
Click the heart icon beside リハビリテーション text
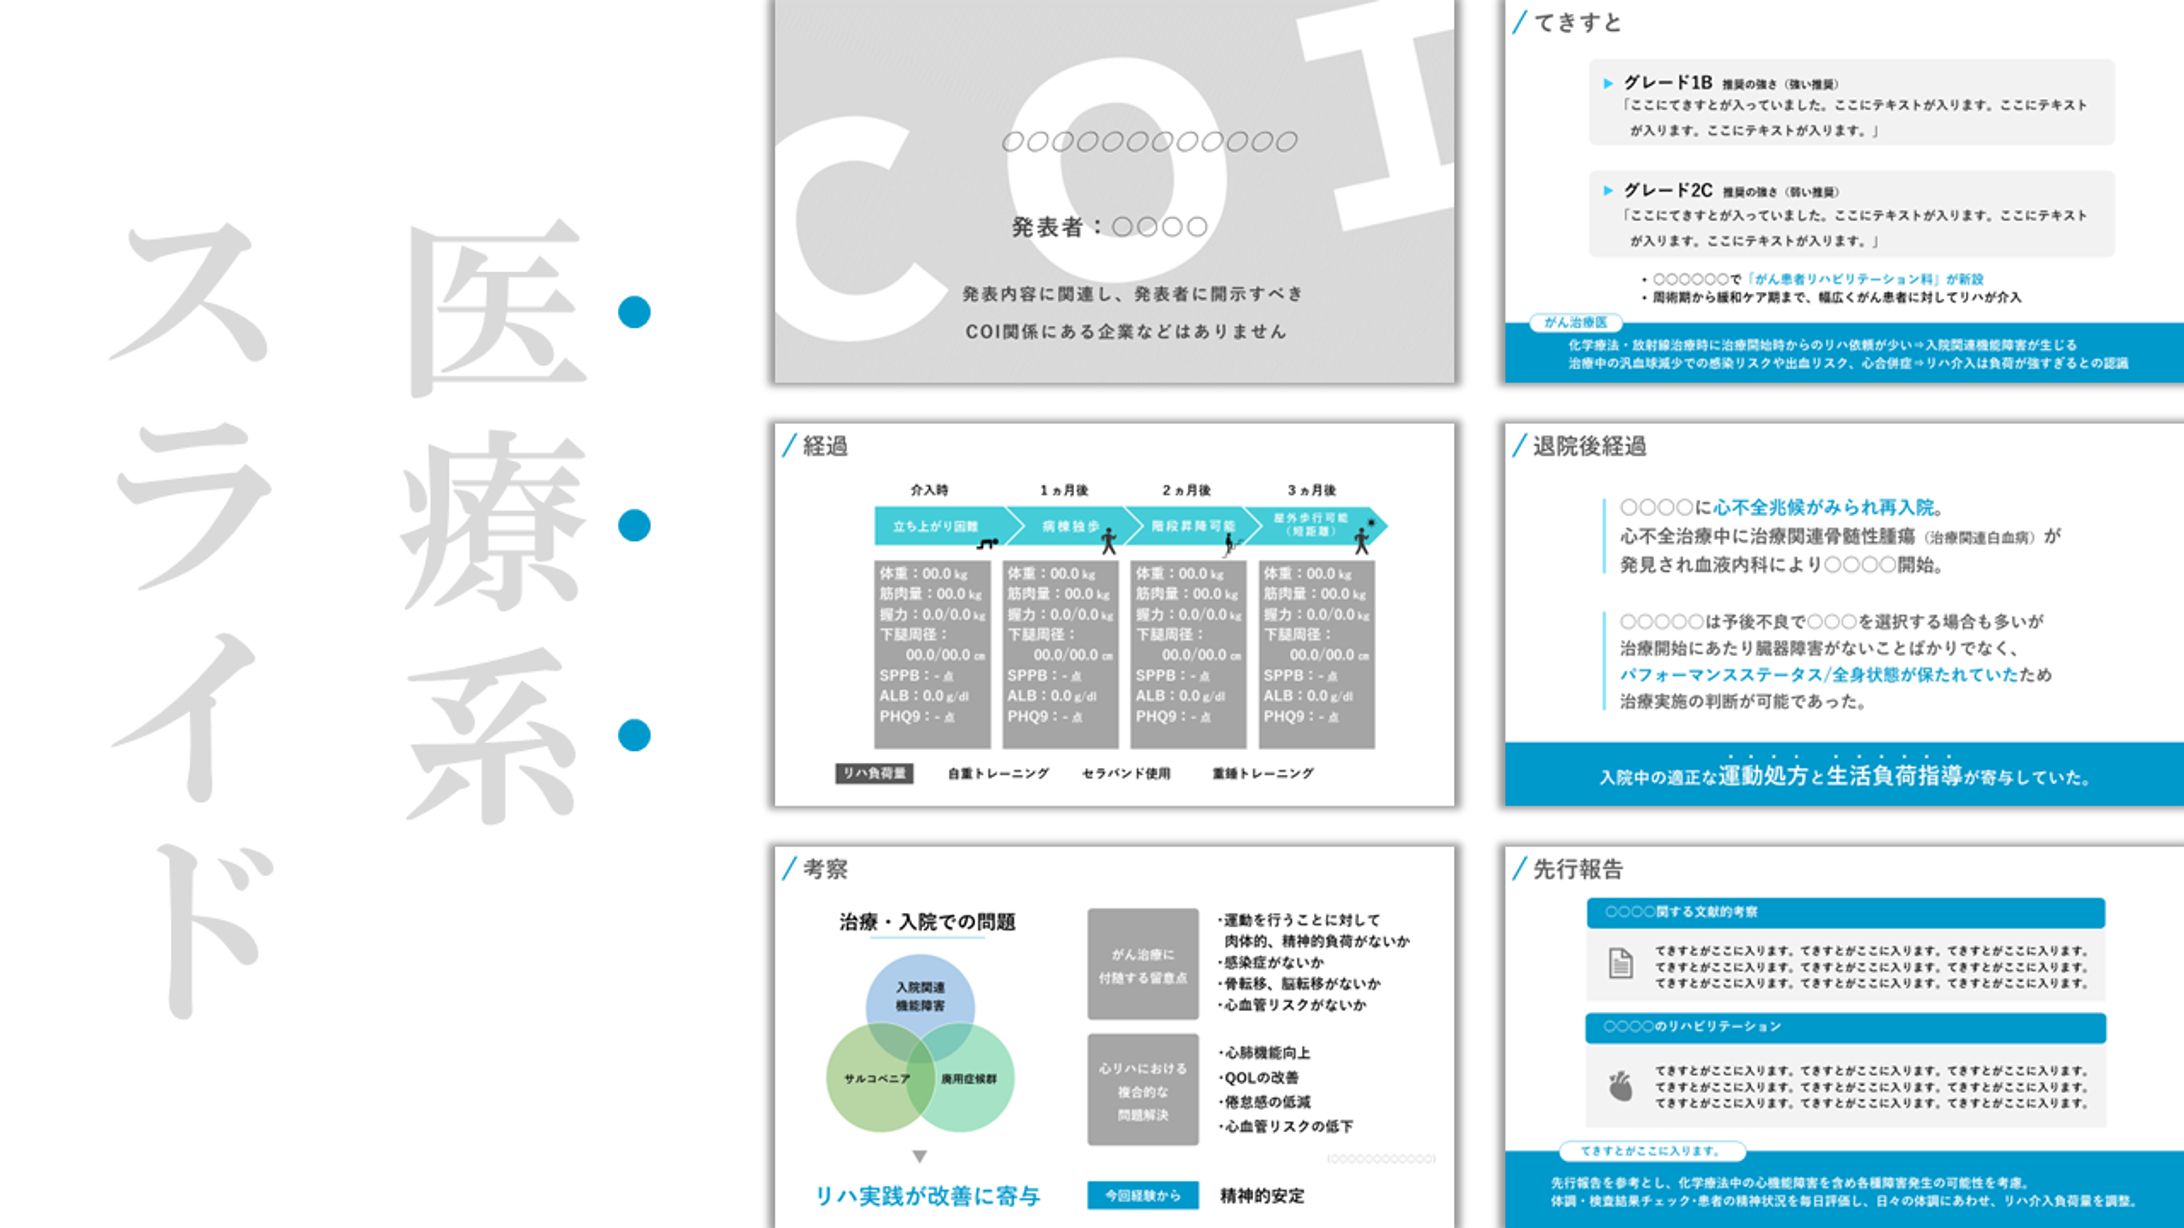click(1620, 1085)
